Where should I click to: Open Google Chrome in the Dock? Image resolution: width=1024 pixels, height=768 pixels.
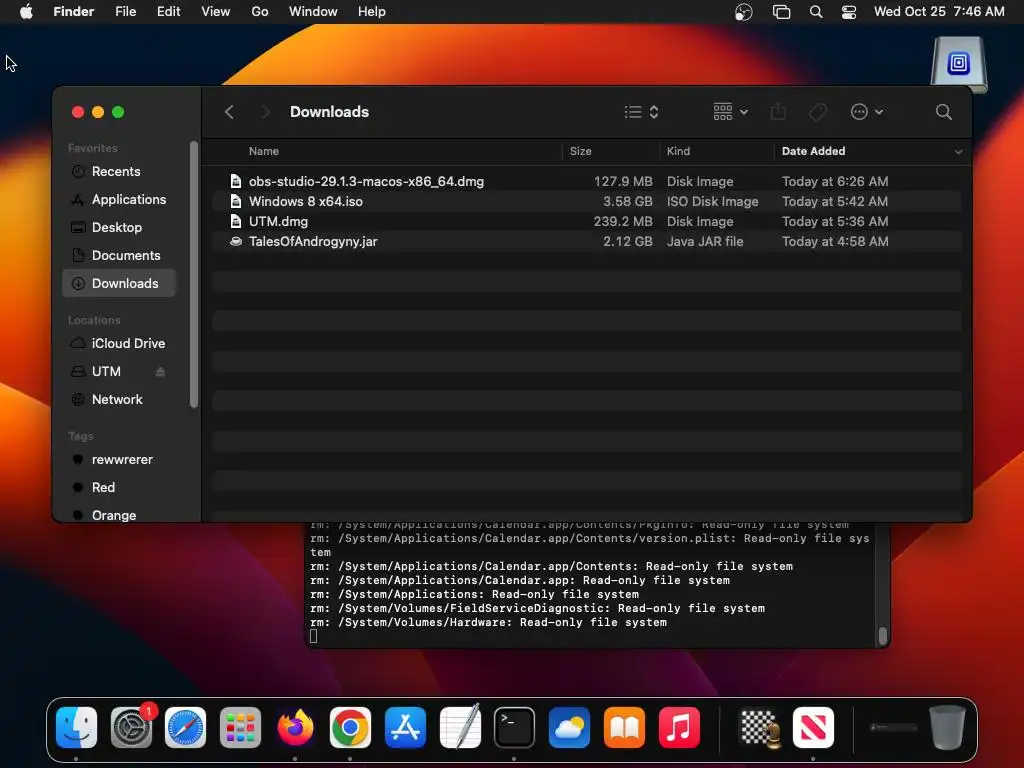point(350,727)
